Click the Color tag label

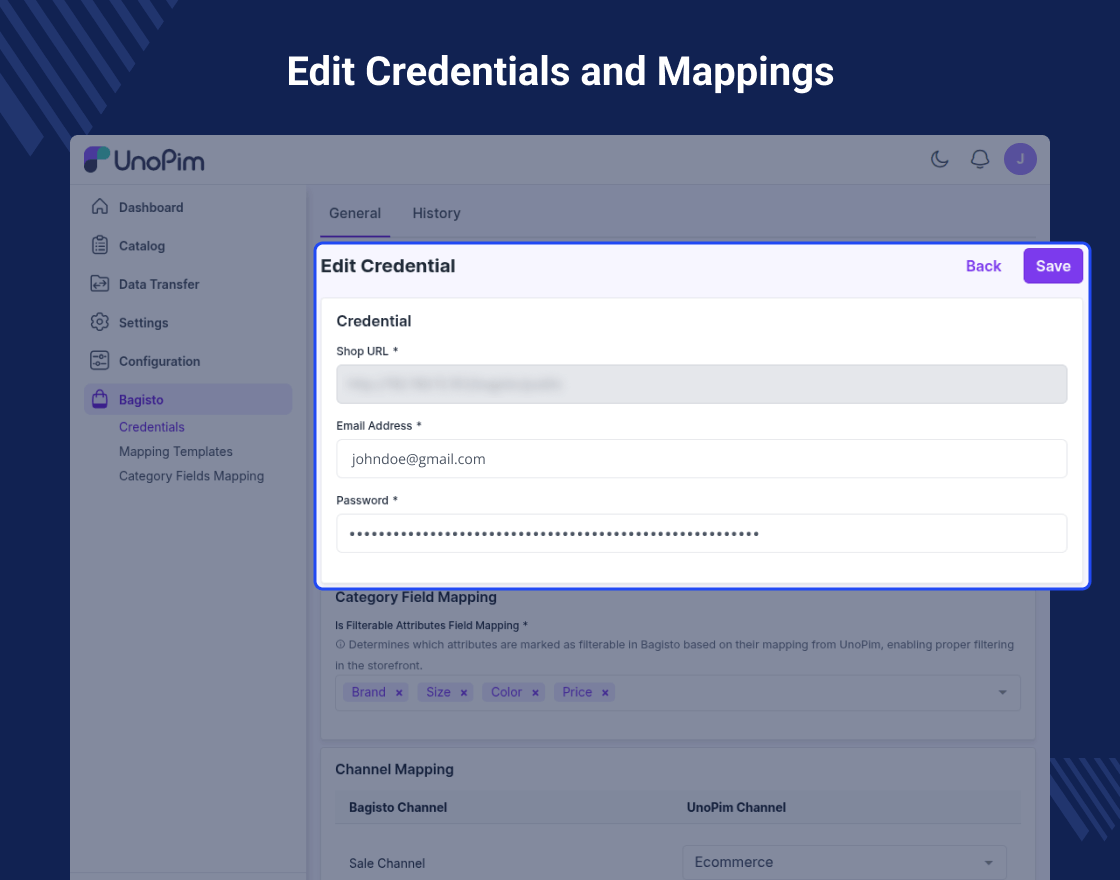pyautogui.click(x=506, y=692)
